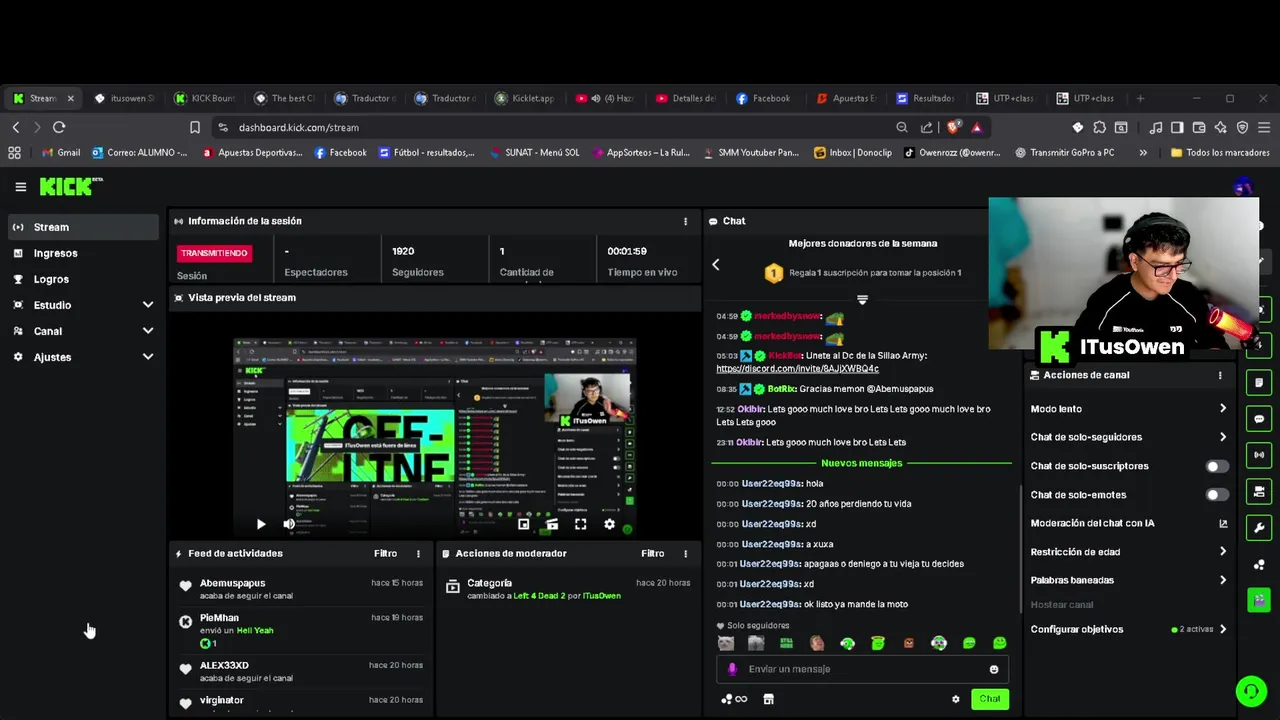Click the green clapperboard icon in right rail
The height and width of the screenshot is (720, 1280).
[1259, 600]
